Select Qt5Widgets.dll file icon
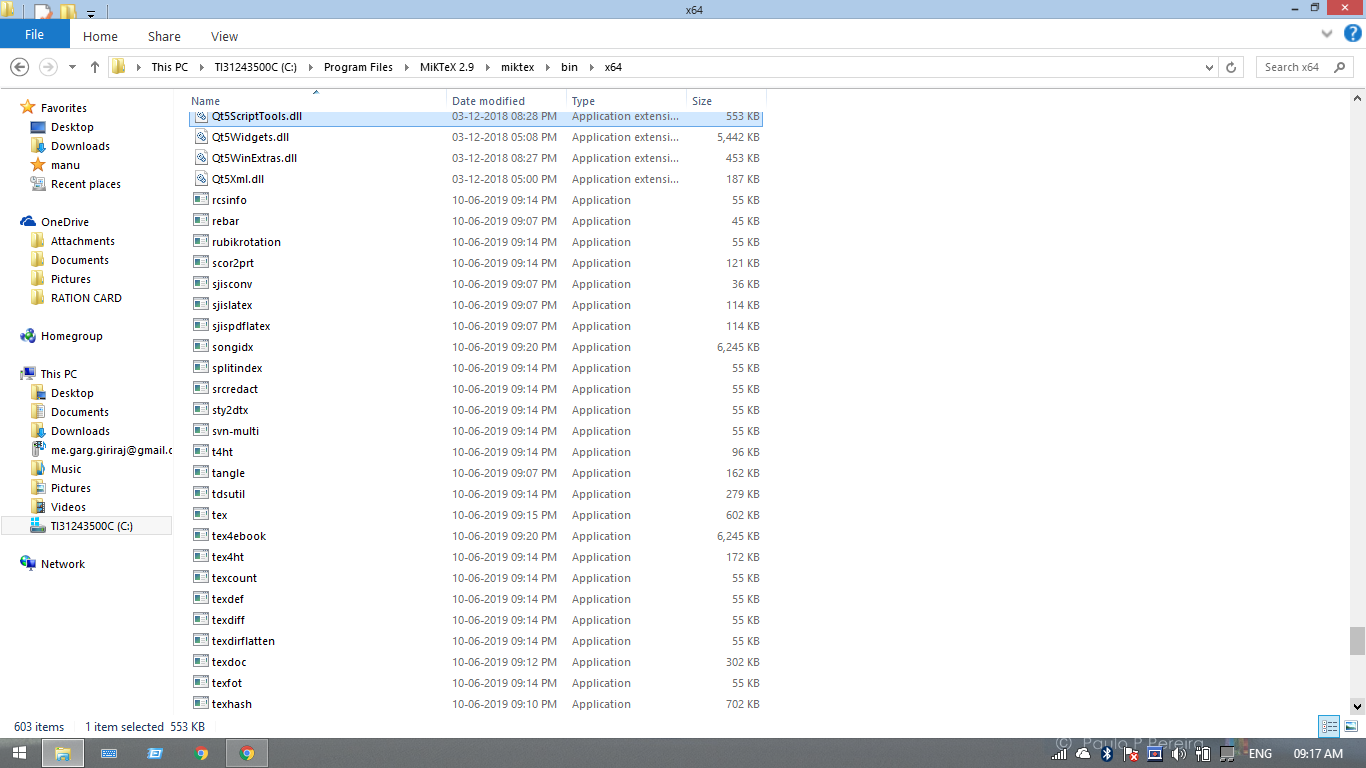 (x=201, y=137)
